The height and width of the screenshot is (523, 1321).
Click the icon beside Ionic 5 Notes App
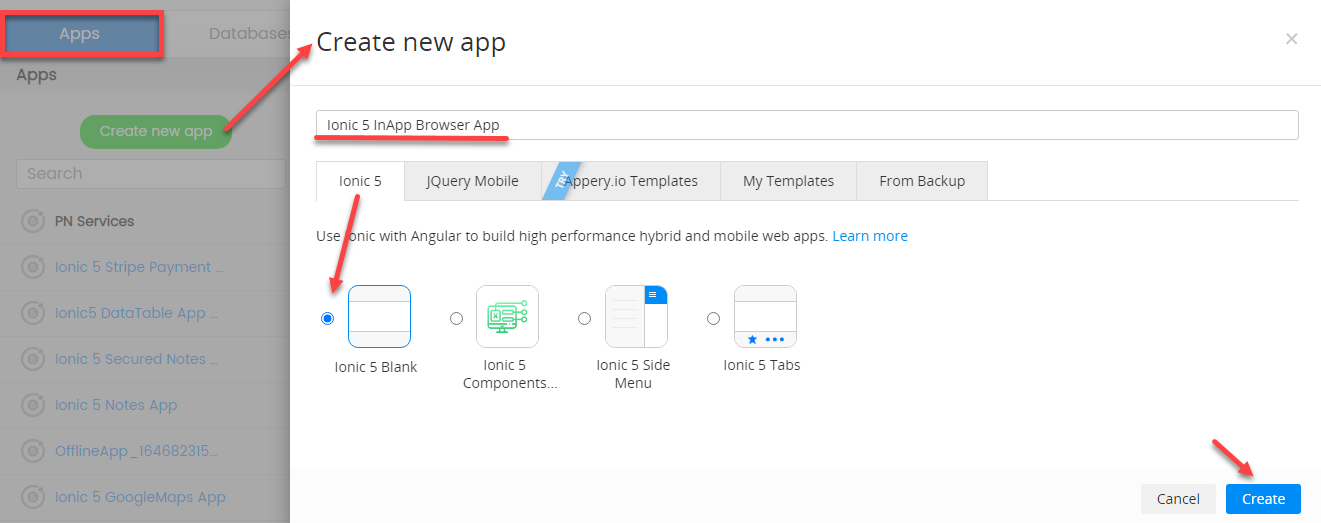tap(33, 405)
